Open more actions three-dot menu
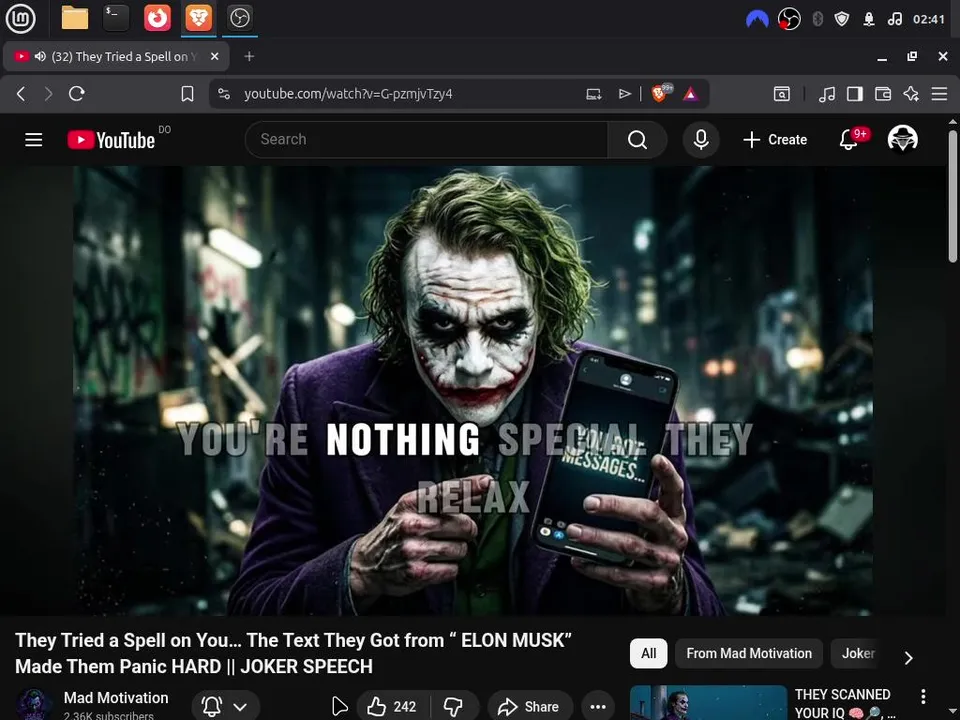Screen dimensions: 960x720 (x=598, y=707)
